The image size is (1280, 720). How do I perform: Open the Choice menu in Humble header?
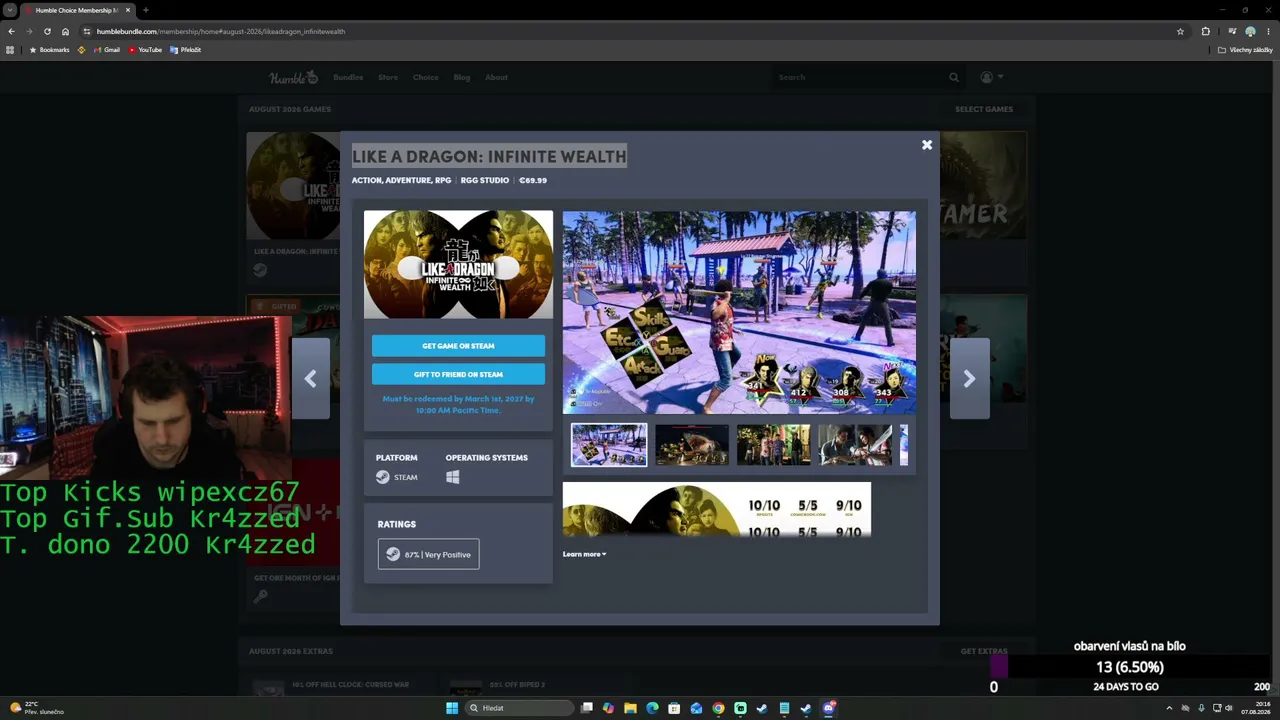point(426,77)
